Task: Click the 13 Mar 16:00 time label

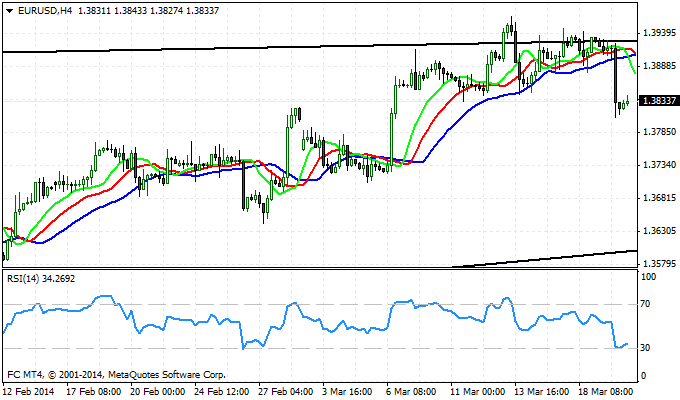Action: point(542,391)
